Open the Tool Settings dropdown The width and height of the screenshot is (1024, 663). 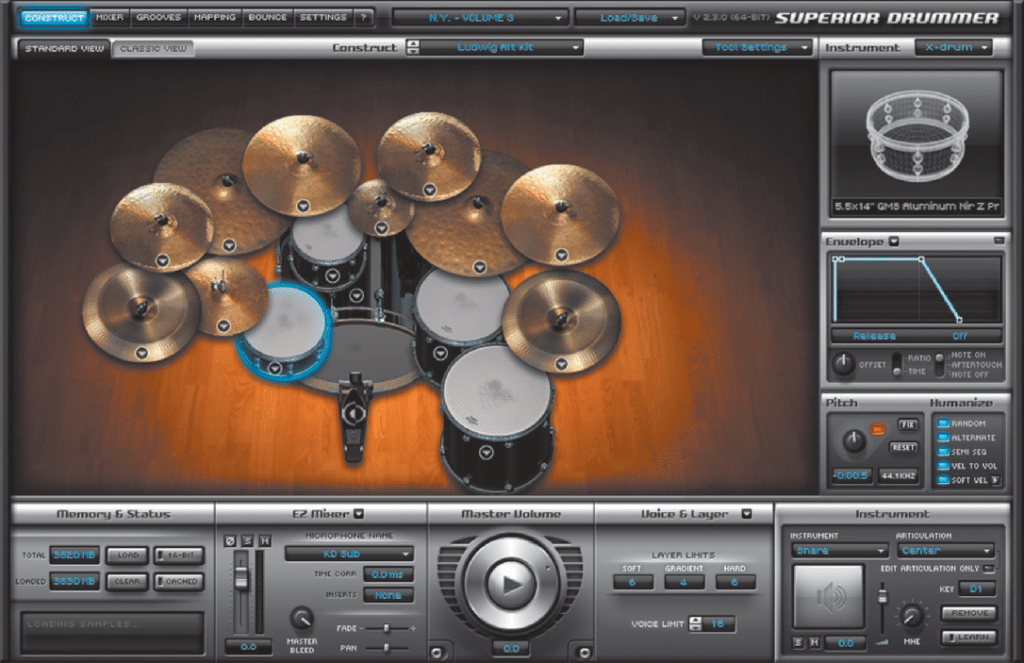[x=757, y=47]
